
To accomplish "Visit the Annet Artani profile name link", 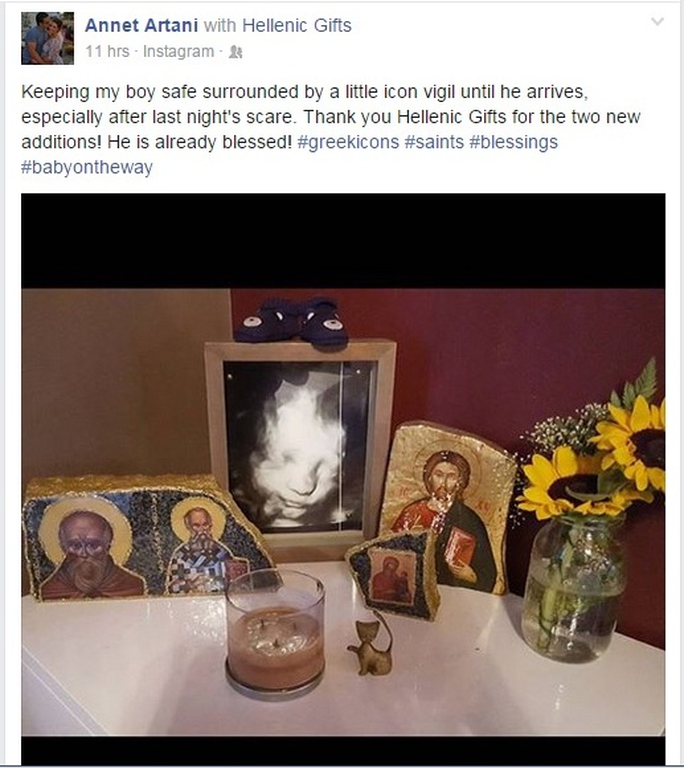I will pyautogui.click(x=142, y=25).
